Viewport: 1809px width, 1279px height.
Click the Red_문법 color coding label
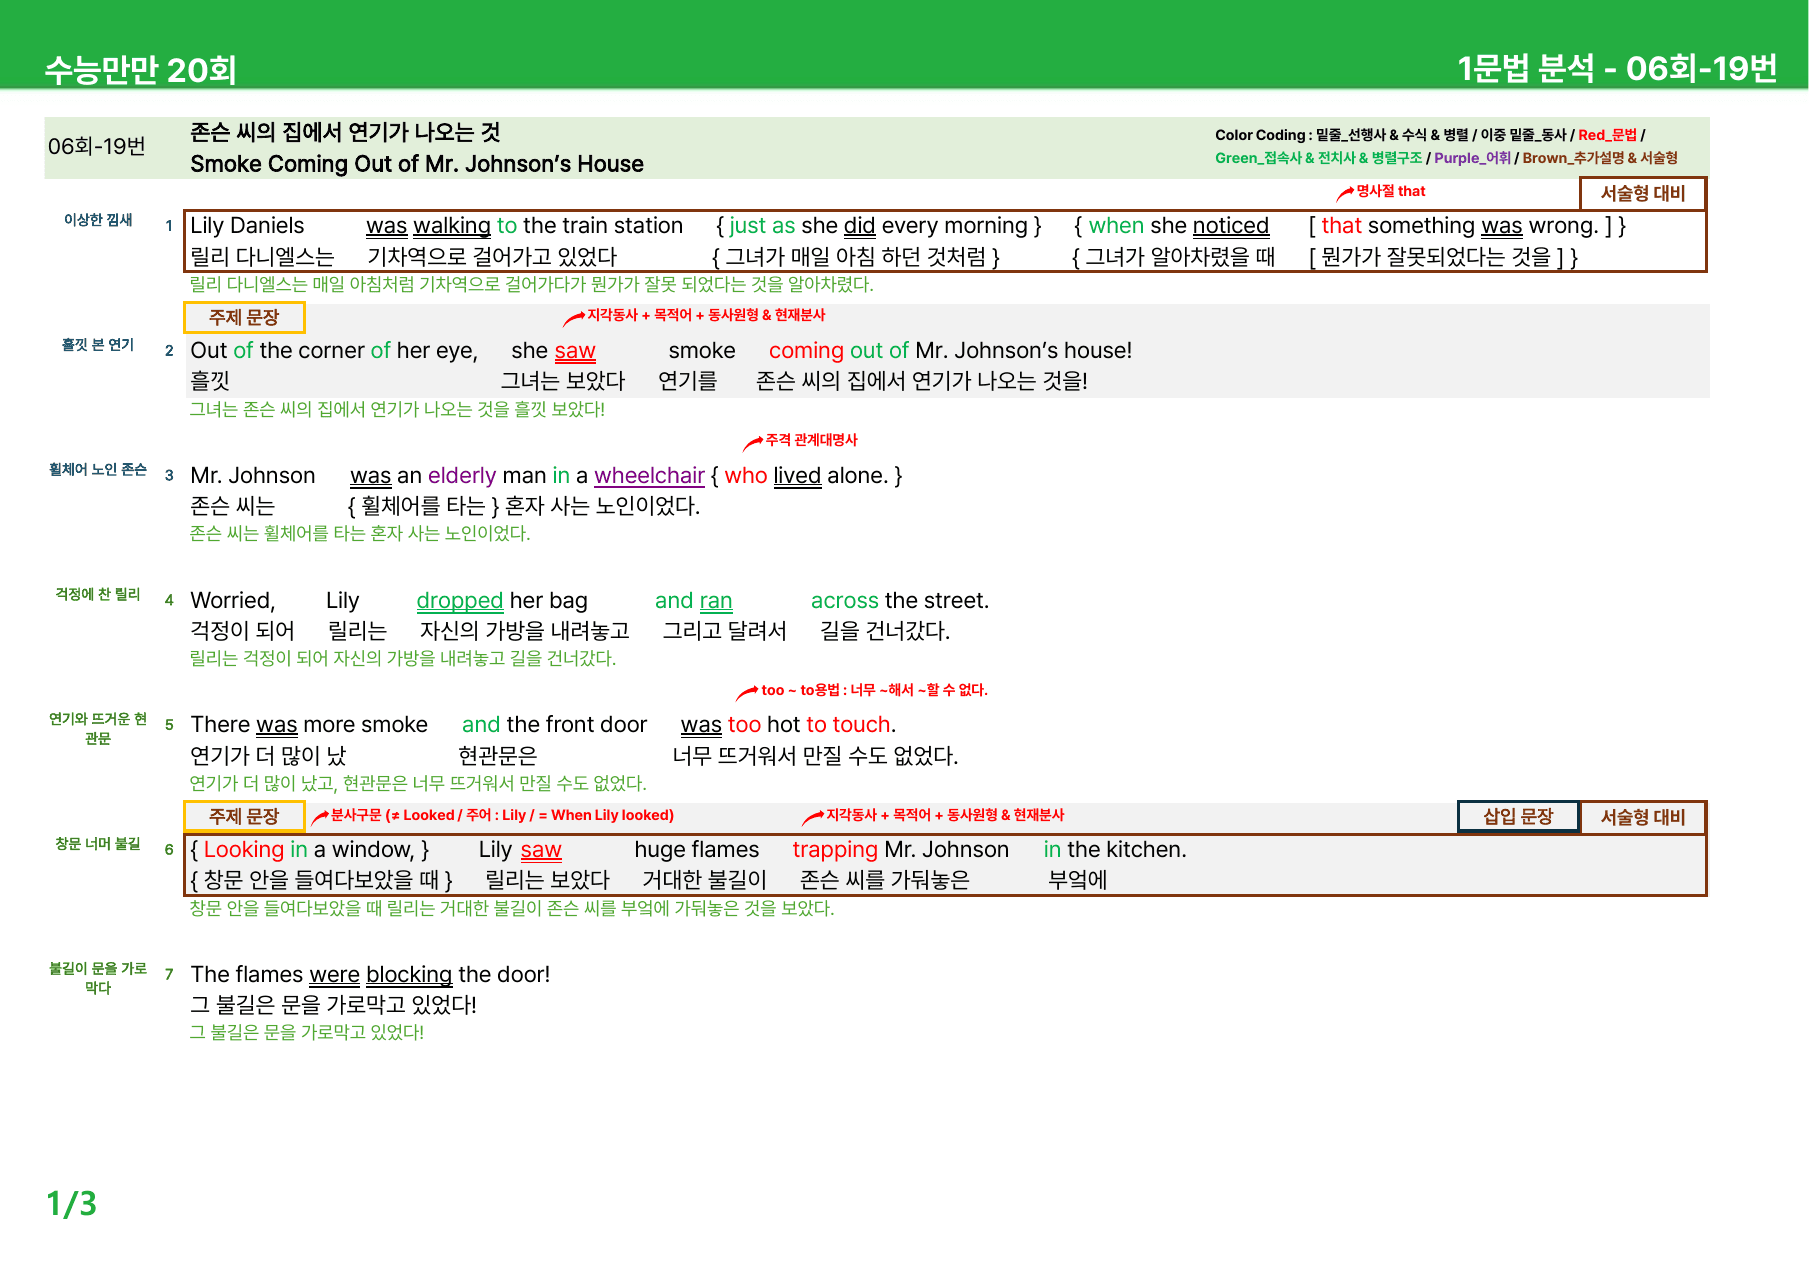[x=1607, y=135]
